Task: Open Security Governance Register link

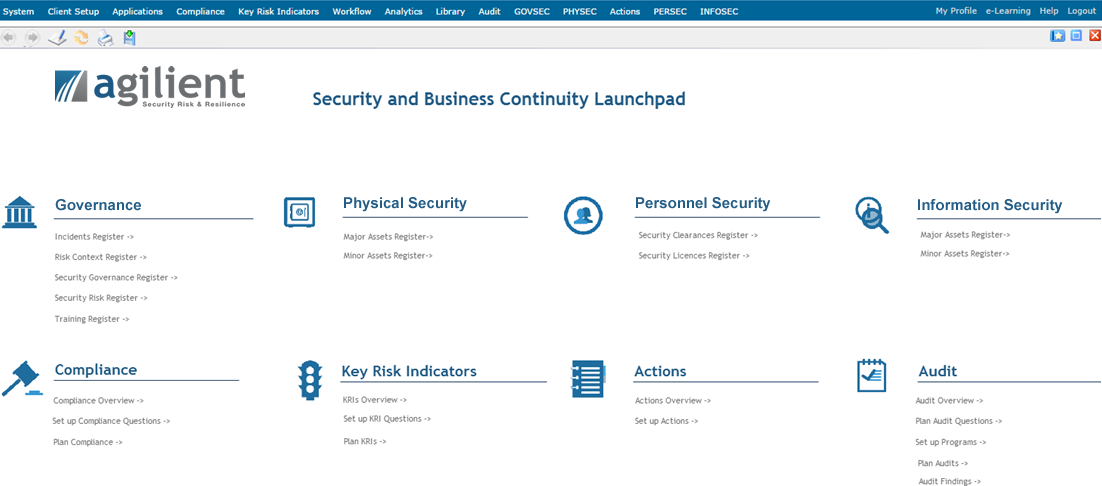Action: tap(116, 278)
